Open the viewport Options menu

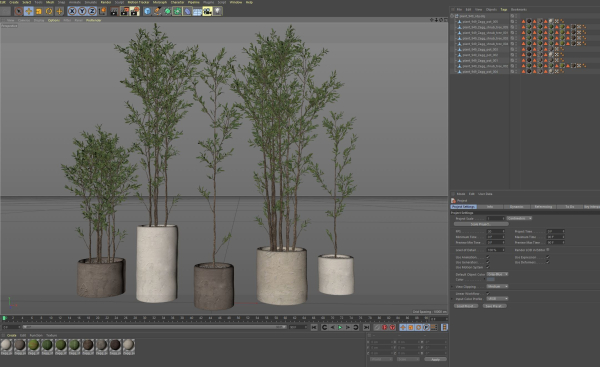(x=54, y=20)
